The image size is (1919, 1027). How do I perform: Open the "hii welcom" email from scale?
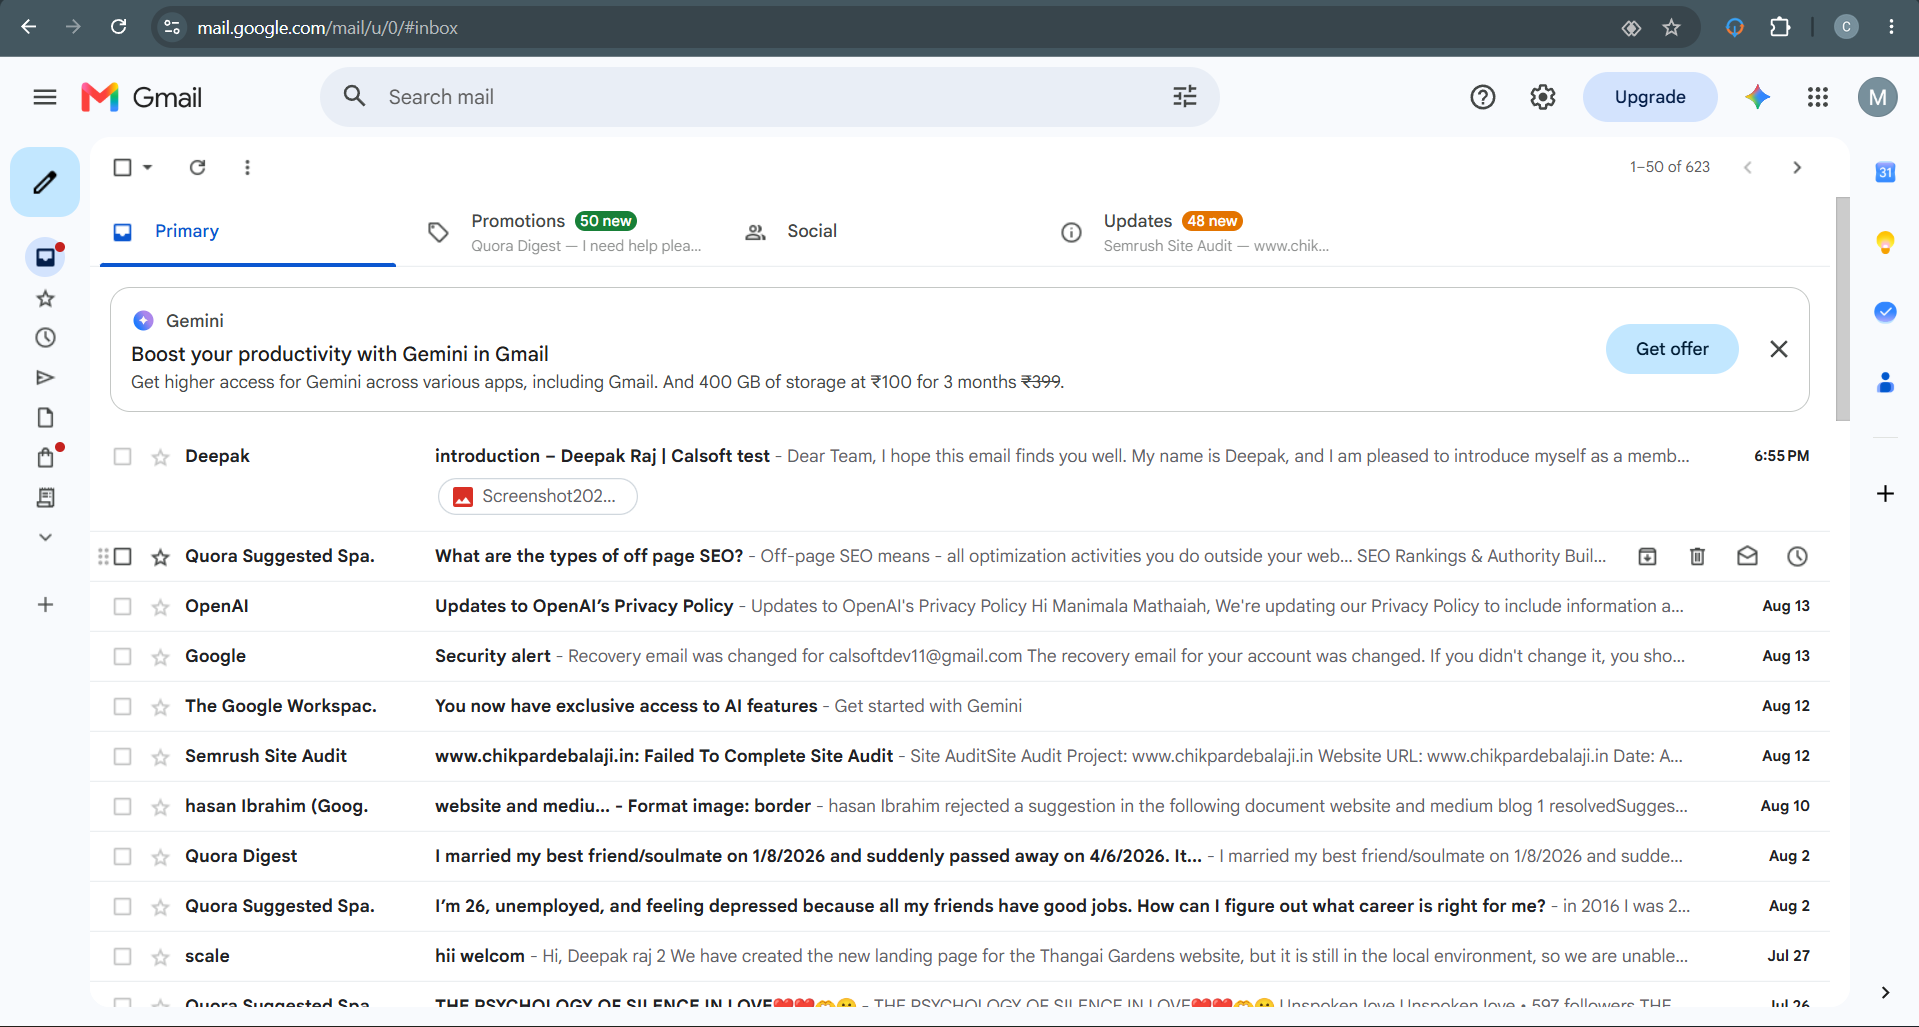tap(960, 956)
